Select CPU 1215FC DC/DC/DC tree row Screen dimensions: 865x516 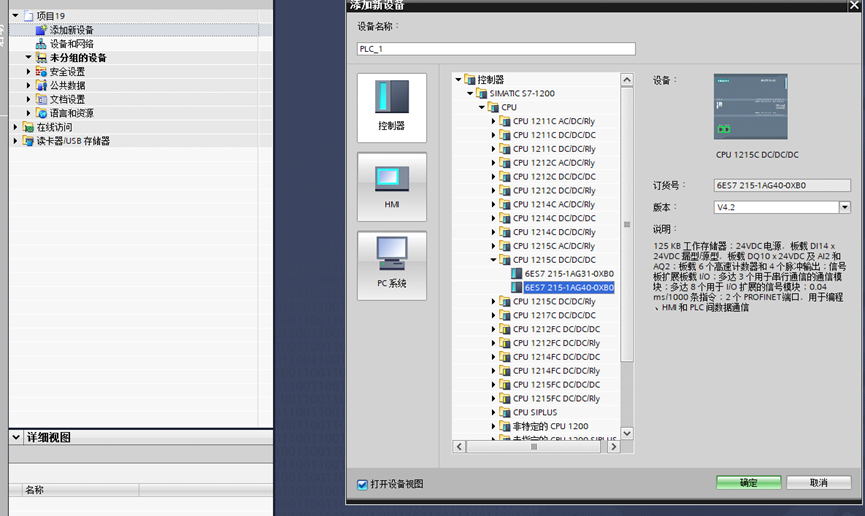(556, 385)
